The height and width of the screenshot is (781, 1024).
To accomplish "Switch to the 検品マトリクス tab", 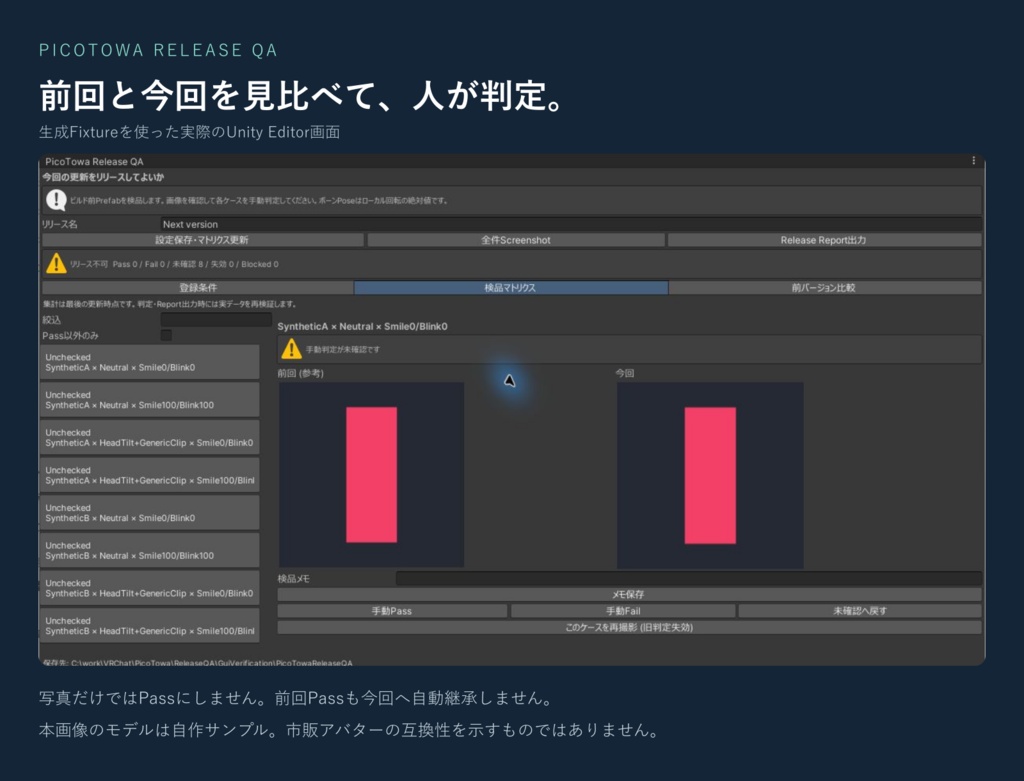I will 511,287.
